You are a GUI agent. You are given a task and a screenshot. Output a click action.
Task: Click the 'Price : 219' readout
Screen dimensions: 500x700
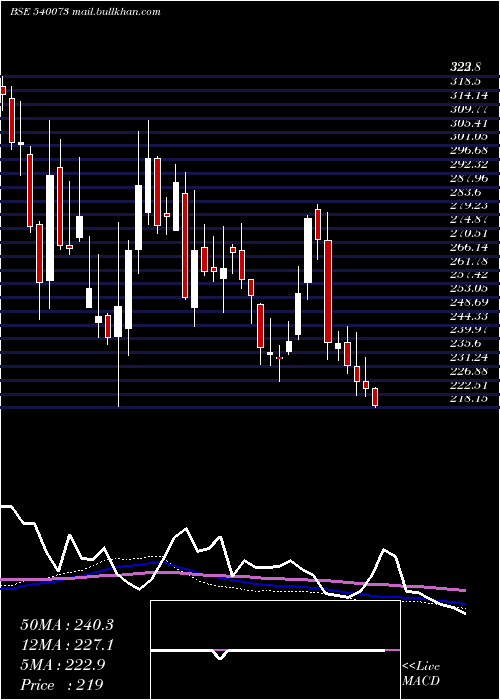[x=62, y=684]
